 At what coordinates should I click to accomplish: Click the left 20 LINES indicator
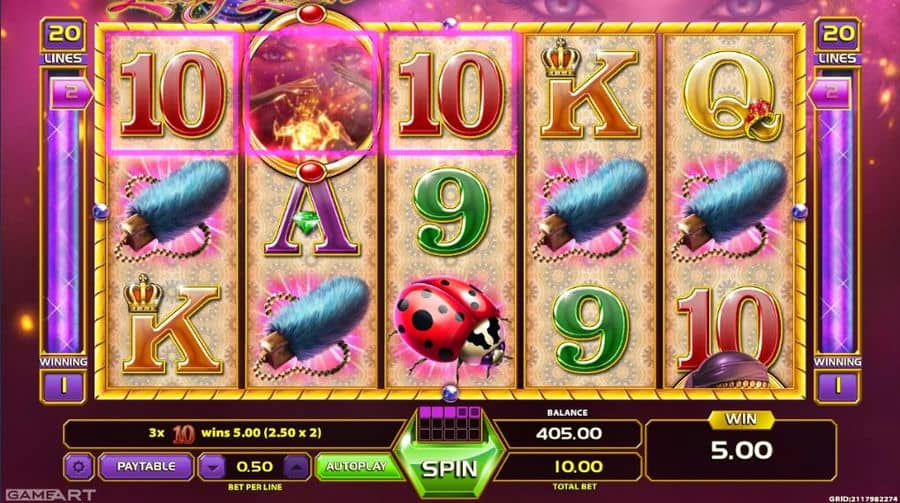pyautogui.click(x=63, y=42)
